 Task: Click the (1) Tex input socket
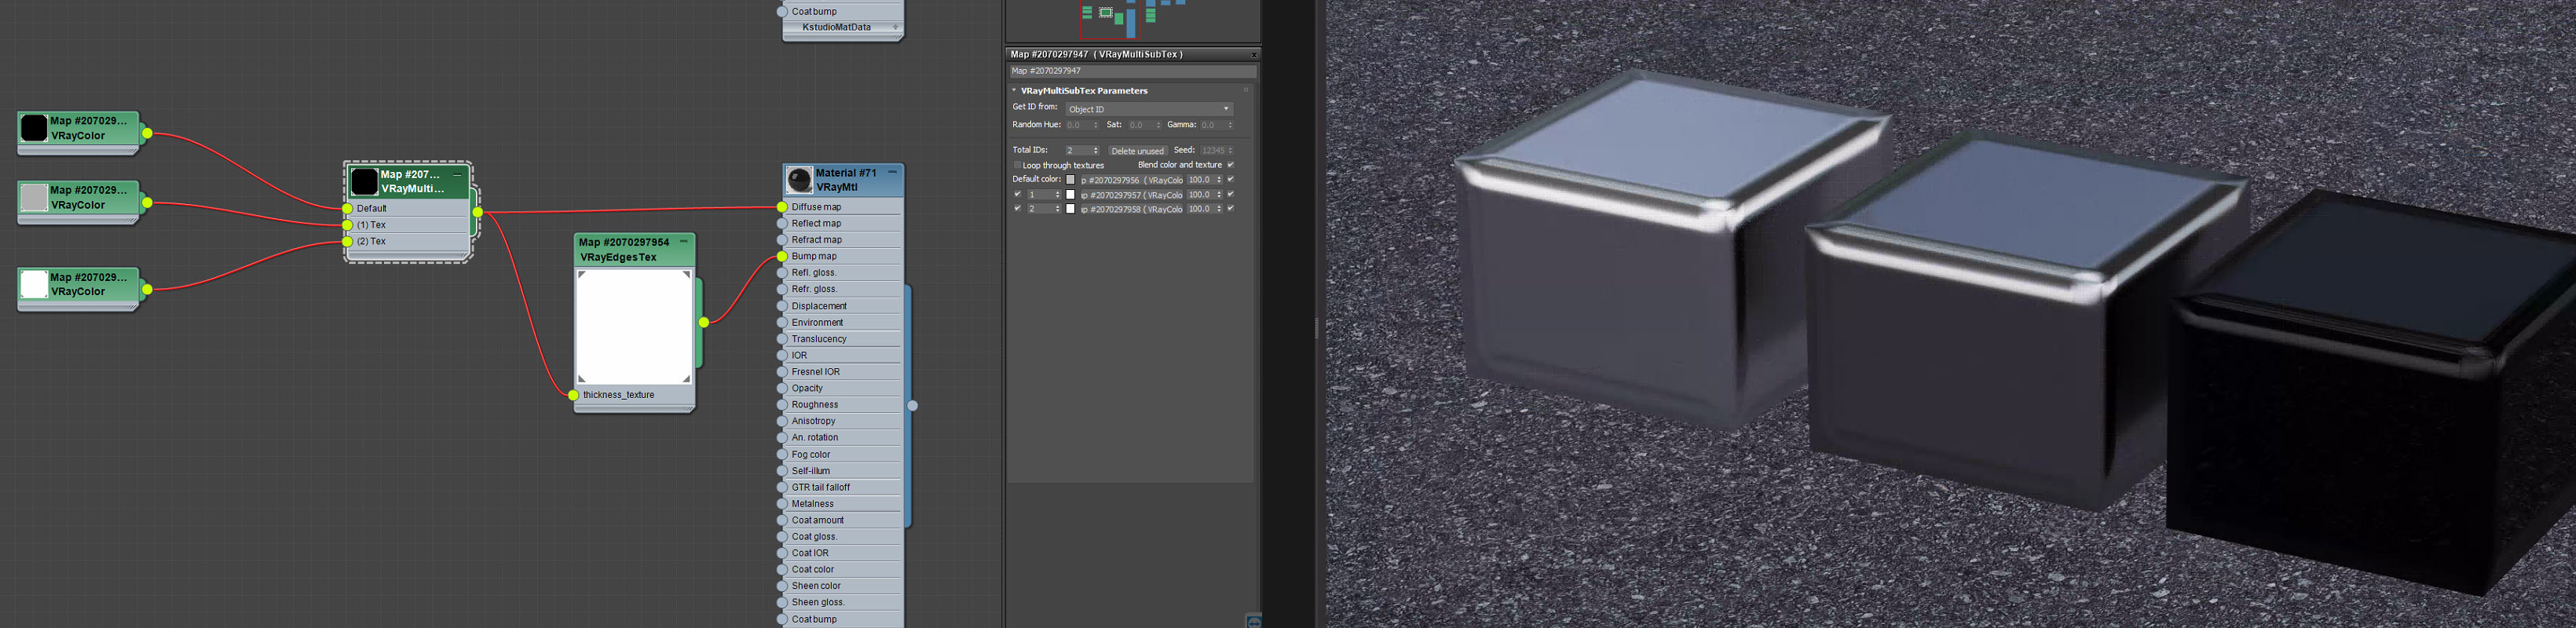(348, 225)
